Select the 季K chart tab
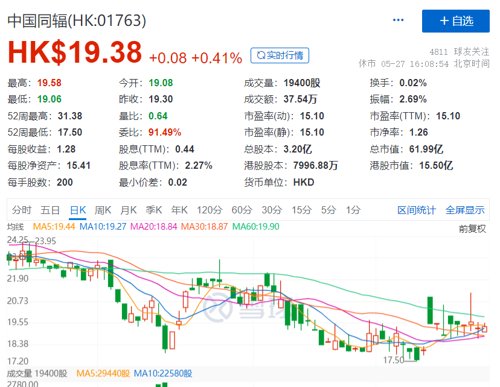The image size is (500, 387). point(154,210)
